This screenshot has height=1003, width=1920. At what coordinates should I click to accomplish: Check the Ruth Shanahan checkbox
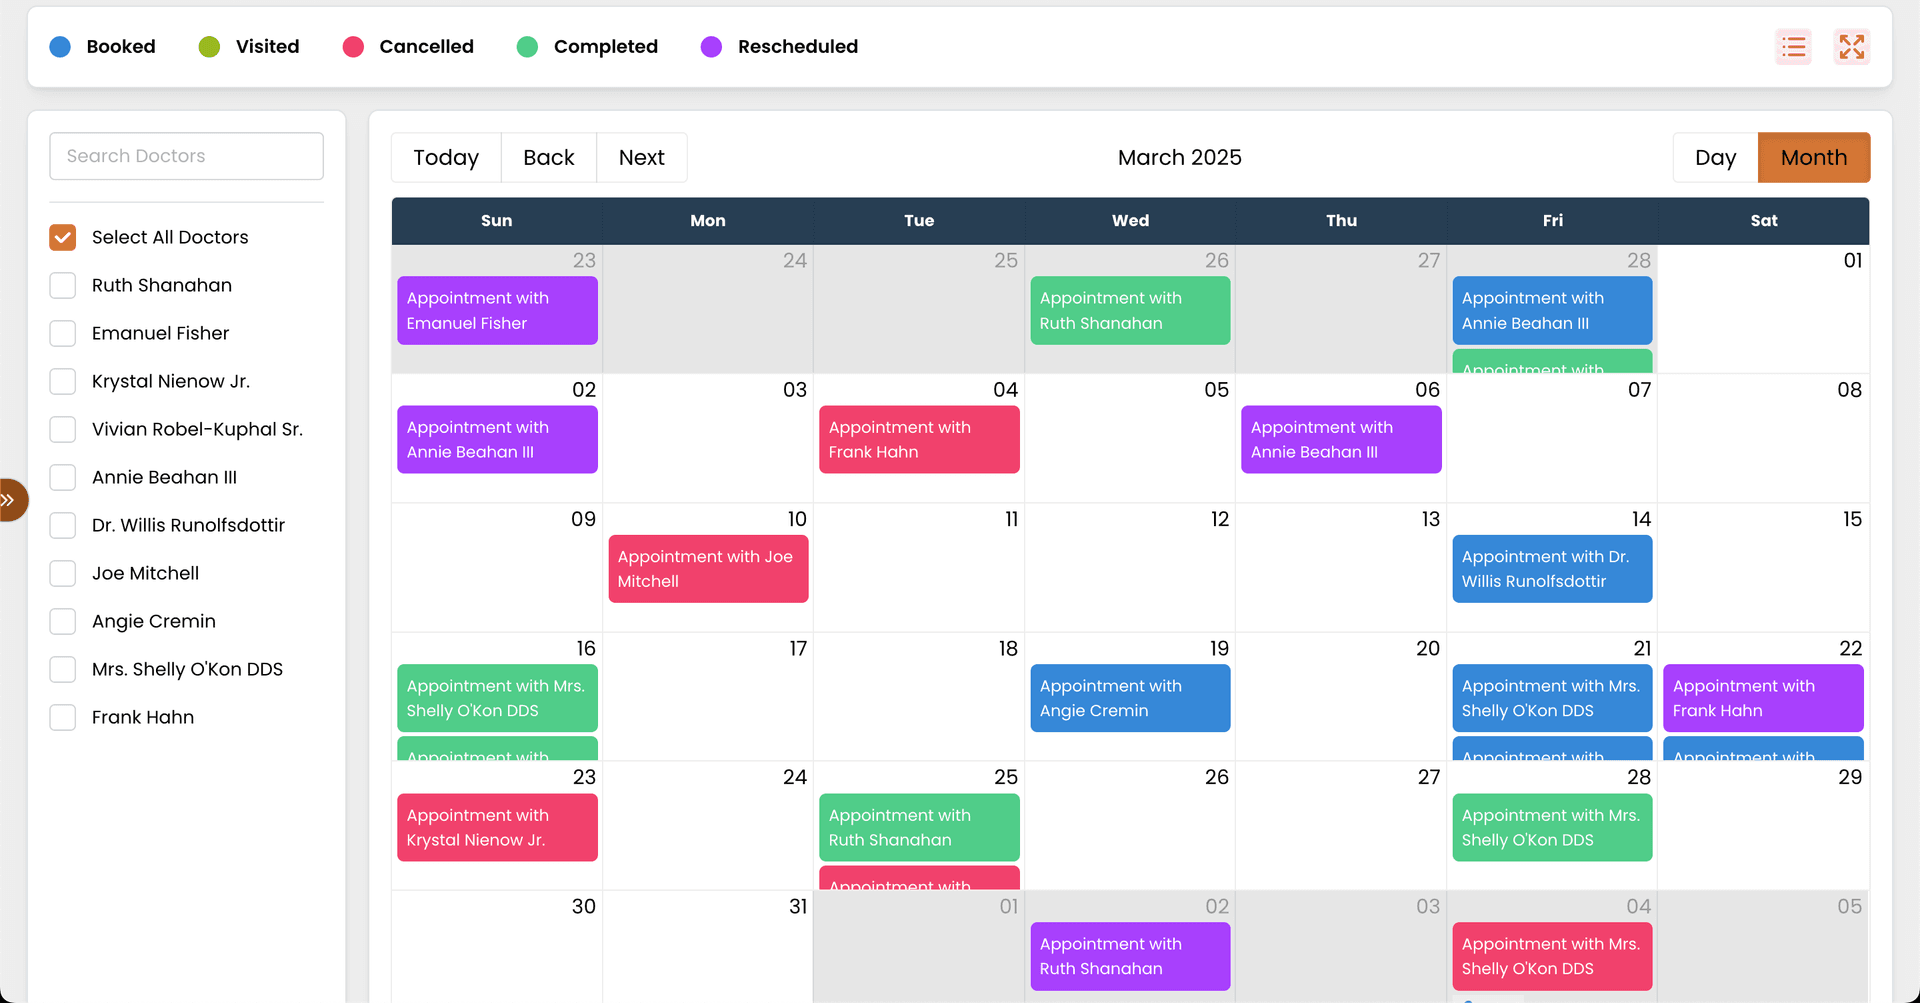[62, 285]
